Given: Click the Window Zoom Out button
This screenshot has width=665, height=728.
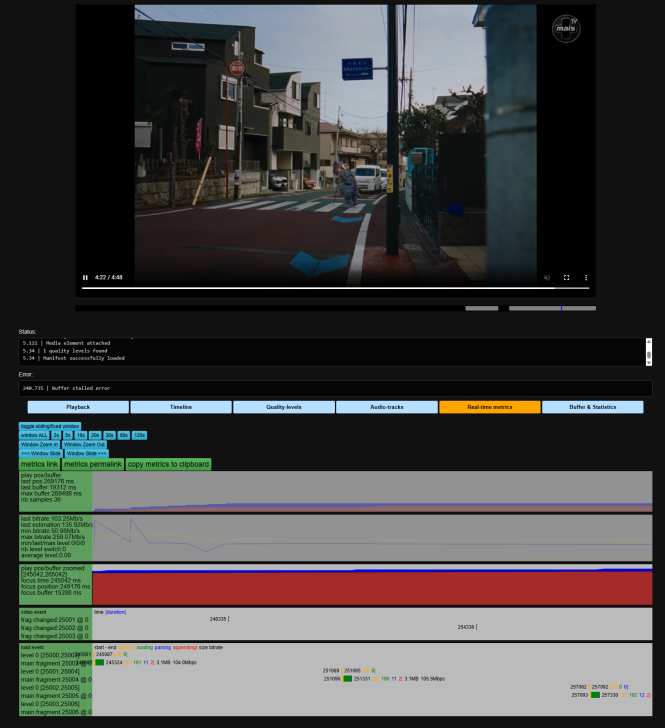Looking at the screenshot, I should 84,445.
